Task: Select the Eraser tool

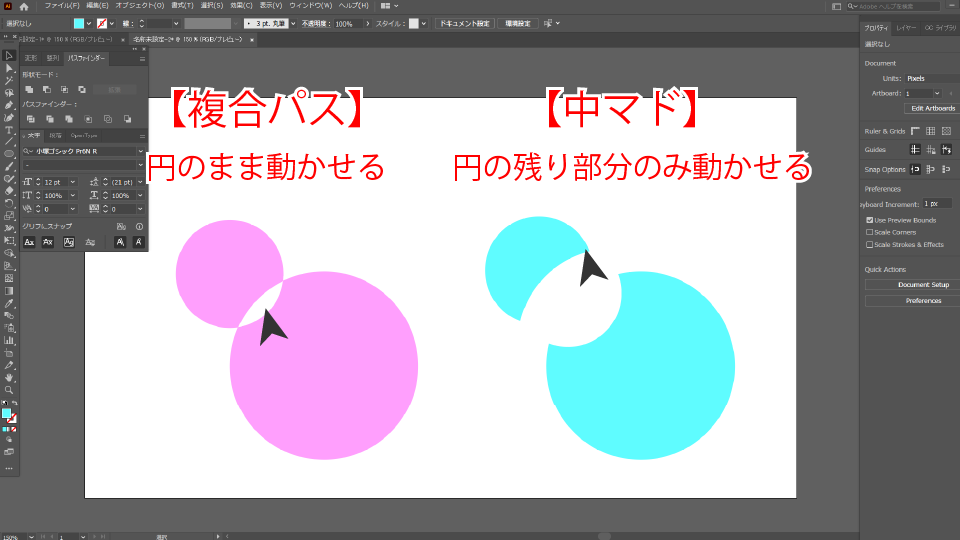Action: [9, 191]
